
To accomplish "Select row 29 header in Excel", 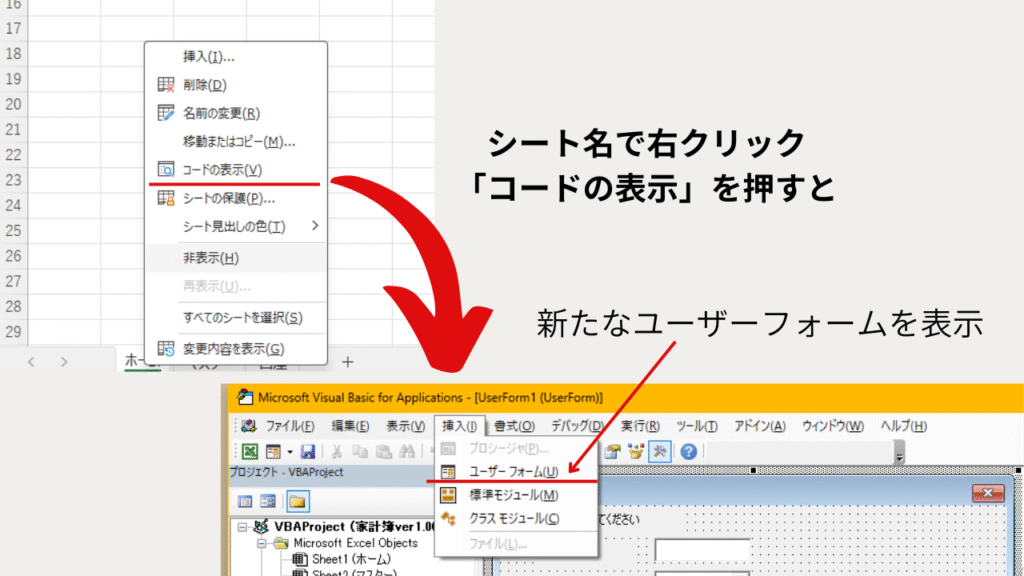I will pos(13,332).
